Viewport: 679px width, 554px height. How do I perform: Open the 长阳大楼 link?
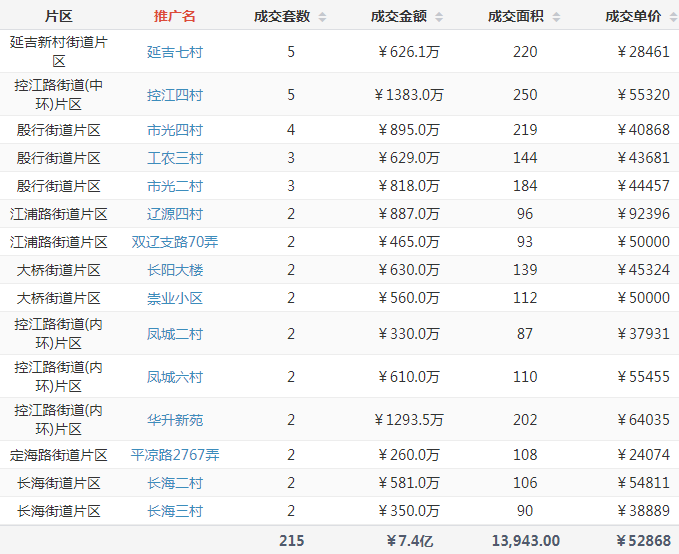coord(175,270)
